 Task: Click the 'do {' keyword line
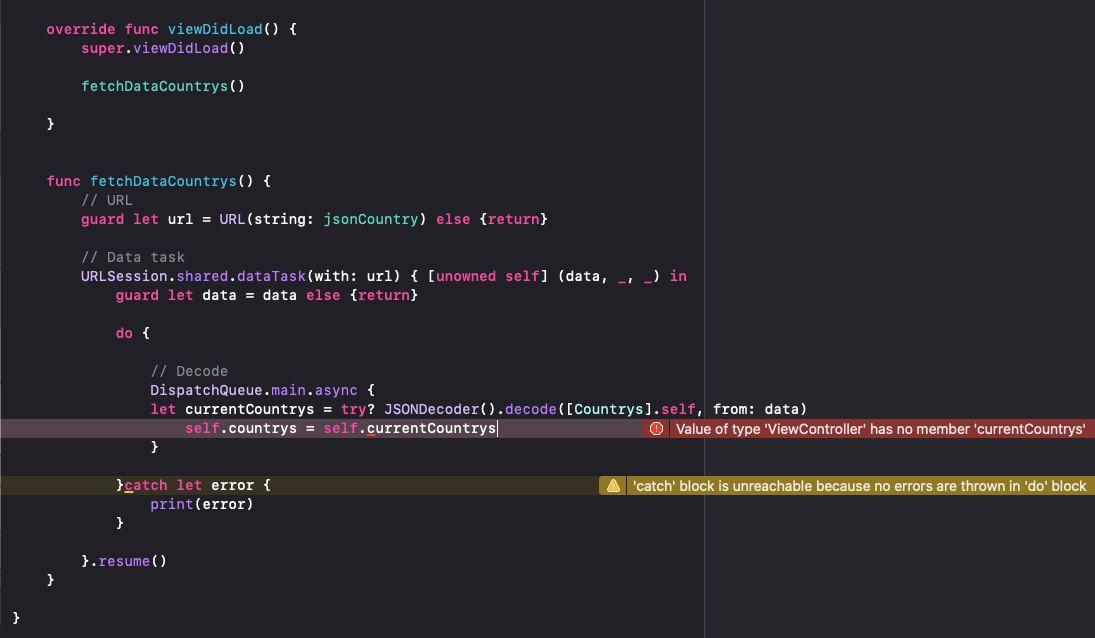pos(132,333)
